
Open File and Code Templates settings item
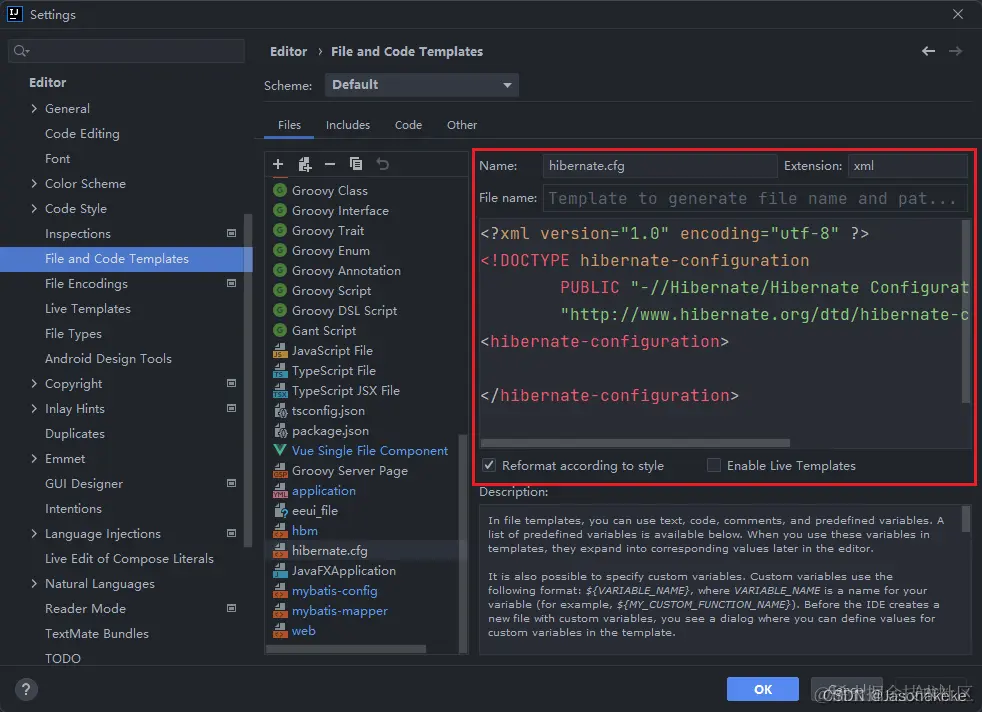[x=126, y=259]
